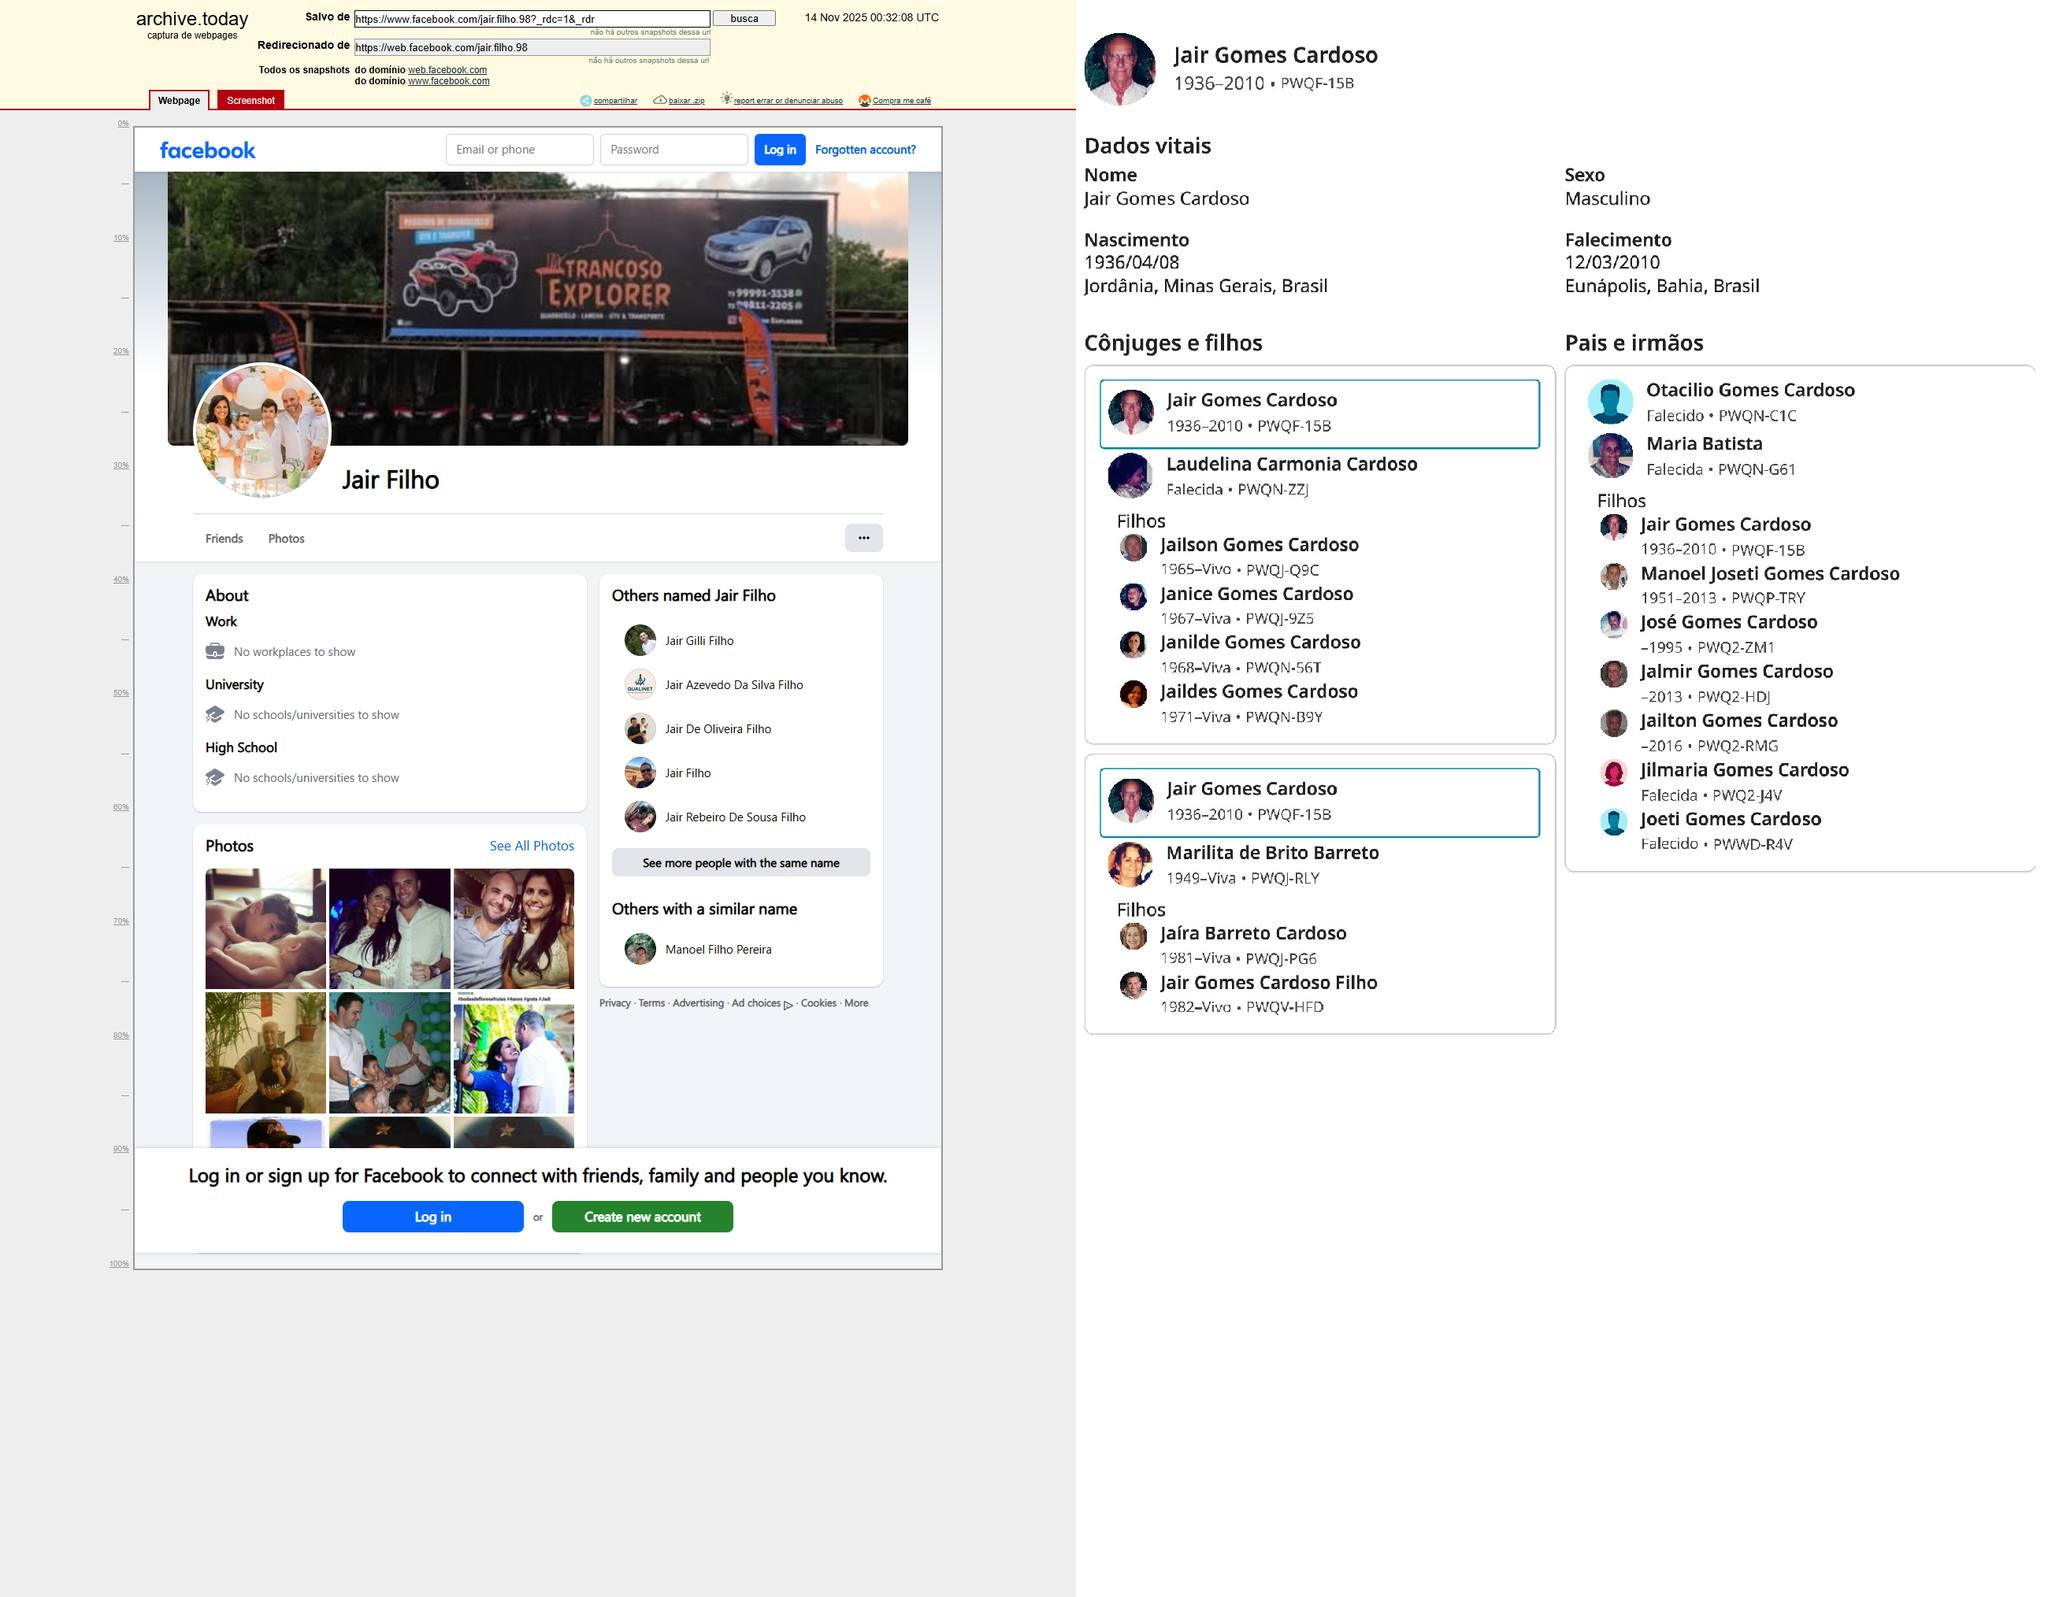Open the first photo thumbnail in Photos
This screenshot has width=2048, height=1597.
point(265,928)
